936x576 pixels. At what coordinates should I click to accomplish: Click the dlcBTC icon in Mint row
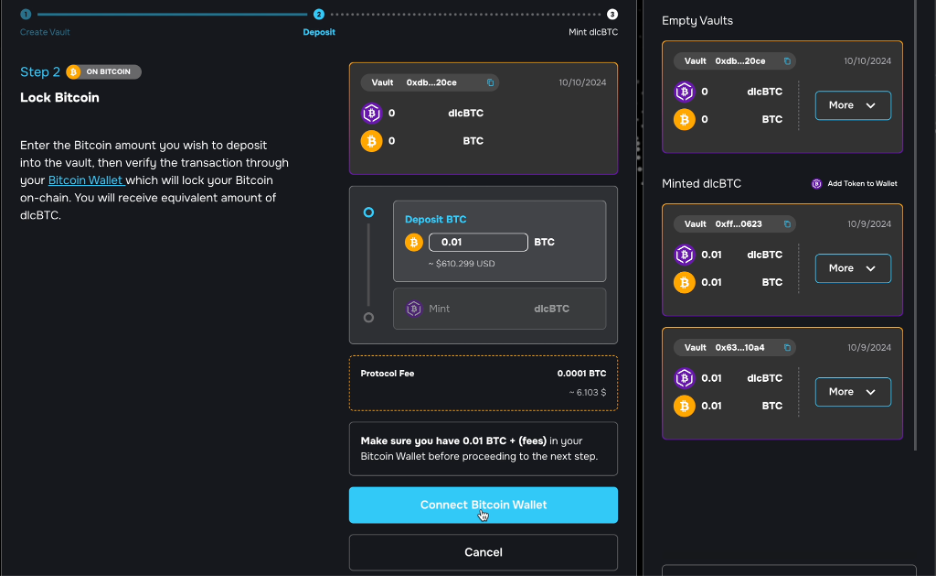[414, 309]
